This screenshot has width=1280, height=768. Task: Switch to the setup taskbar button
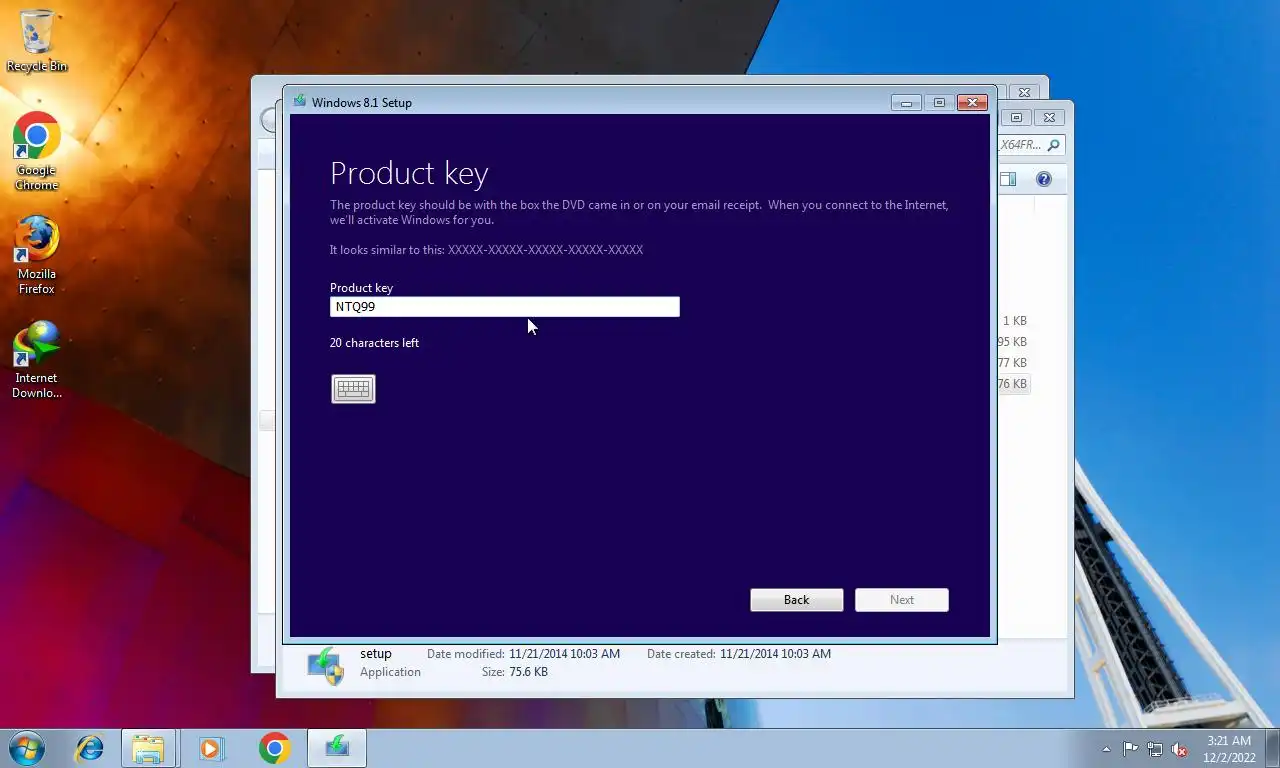pyautogui.click(x=337, y=748)
